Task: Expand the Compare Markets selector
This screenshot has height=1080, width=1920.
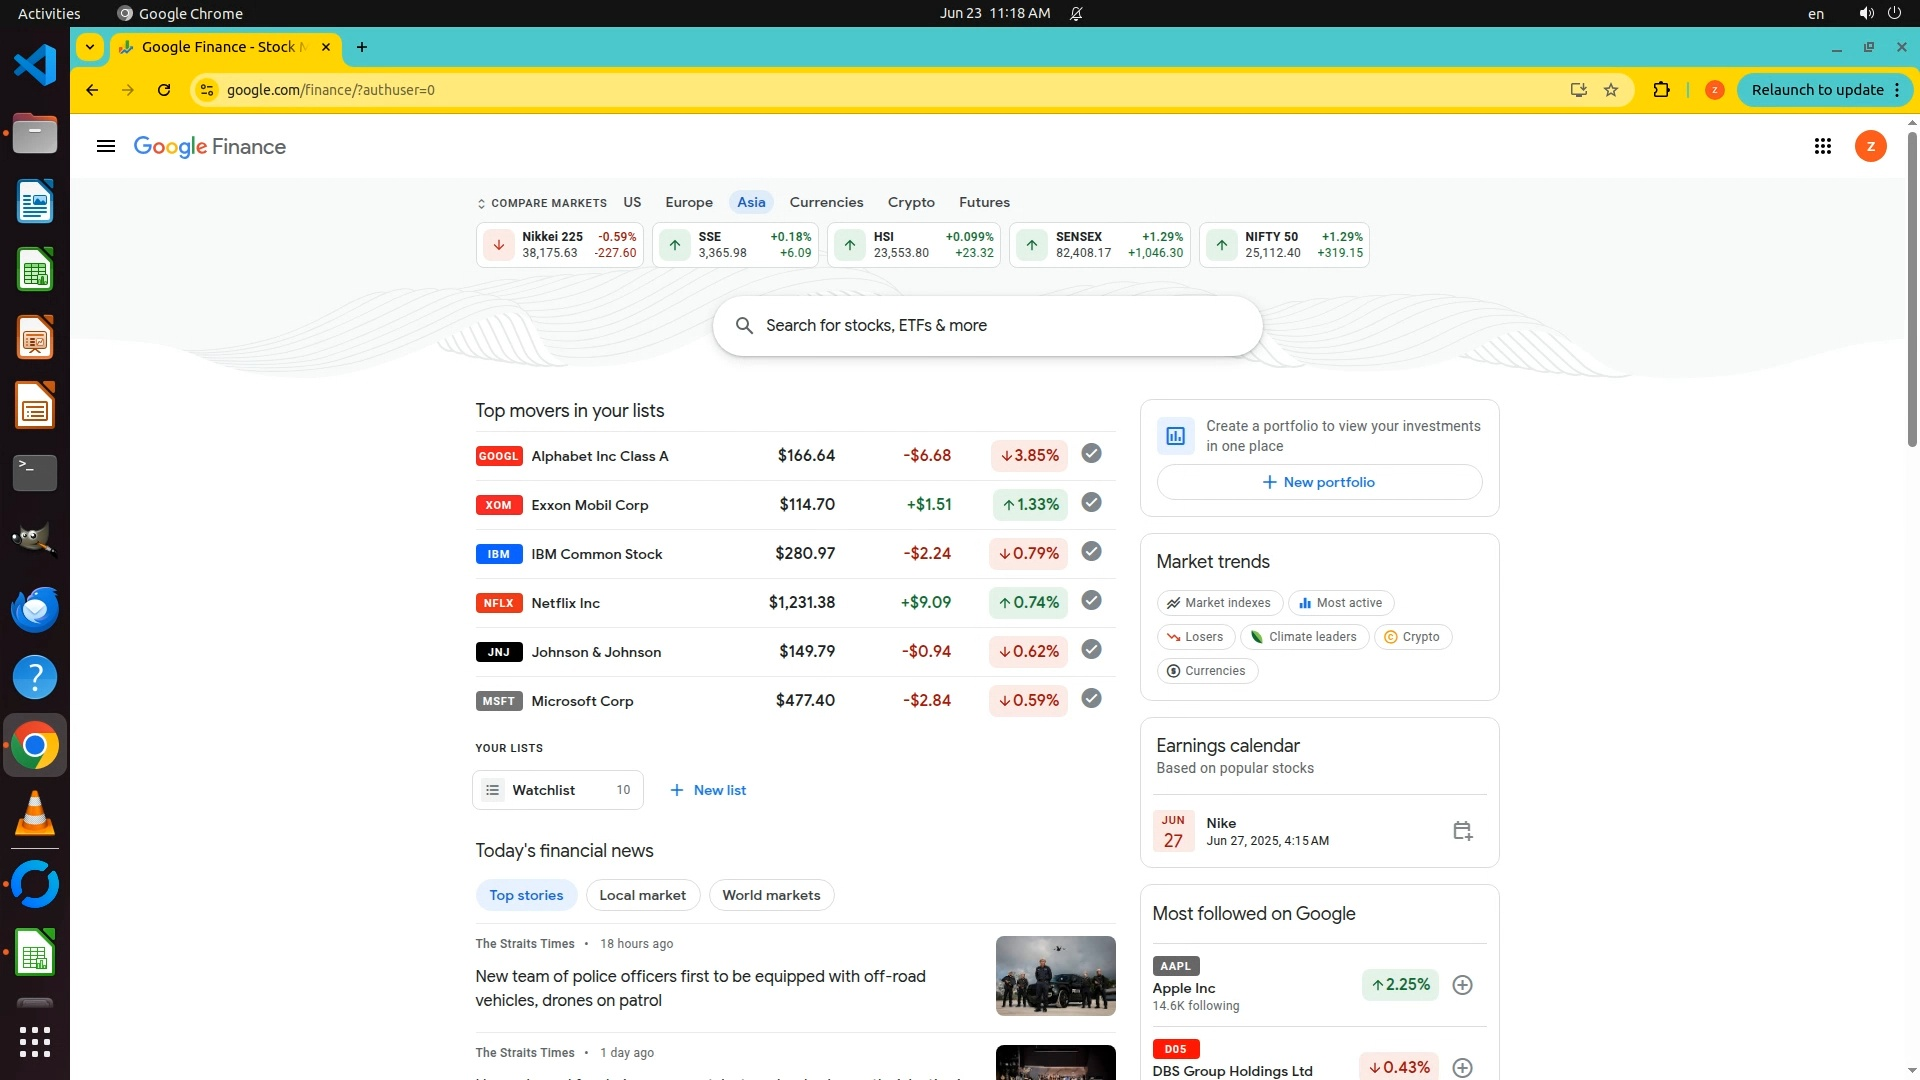Action: click(x=541, y=203)
